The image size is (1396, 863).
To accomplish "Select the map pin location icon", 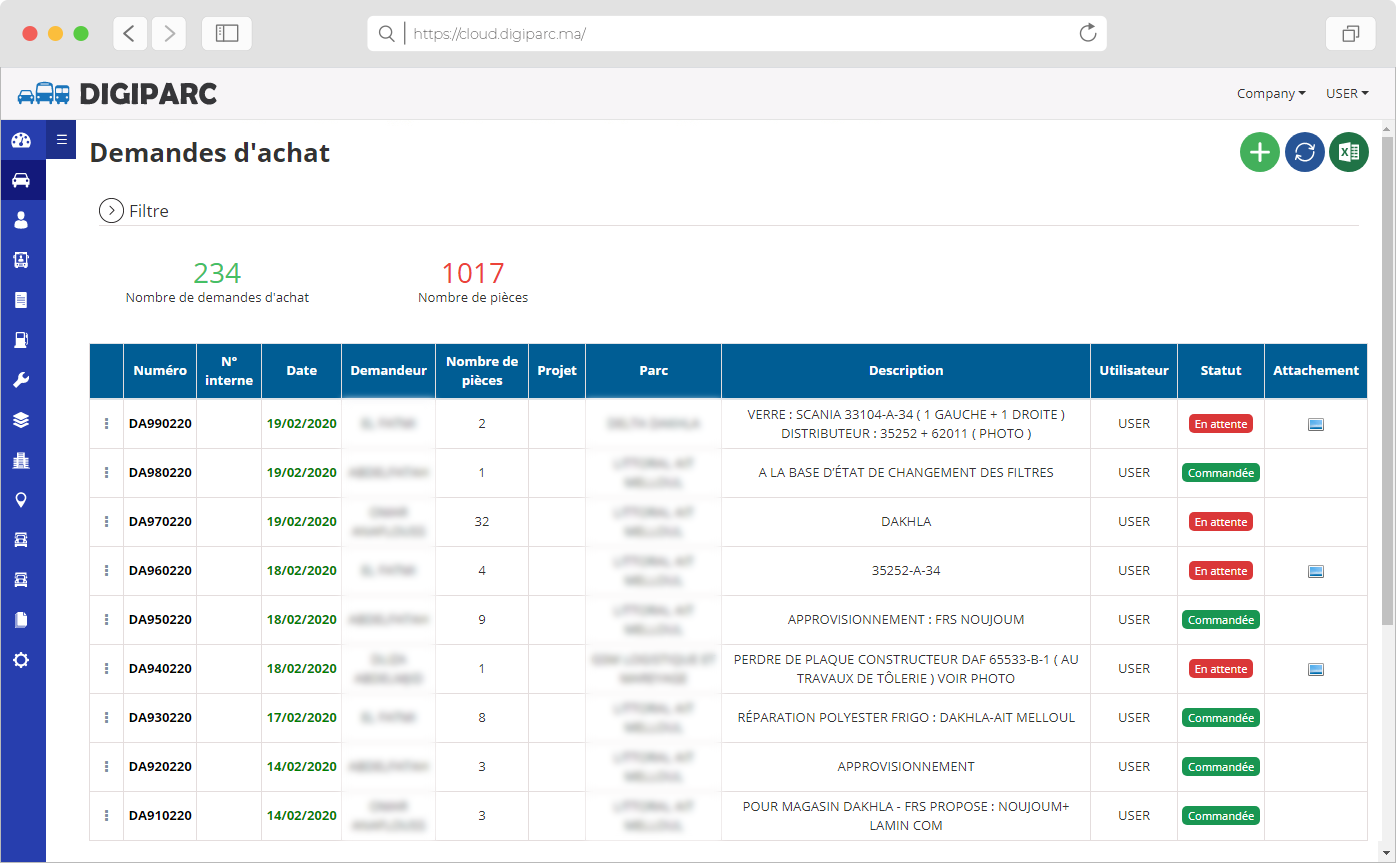I will [21, 500].
